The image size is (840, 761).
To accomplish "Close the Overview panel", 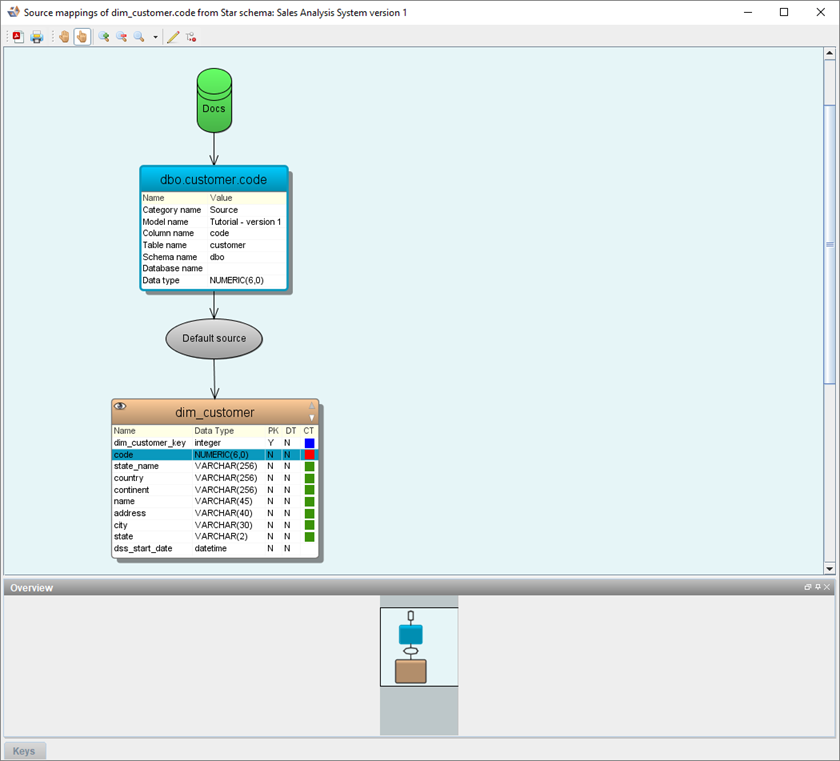I will pos(827,587).
